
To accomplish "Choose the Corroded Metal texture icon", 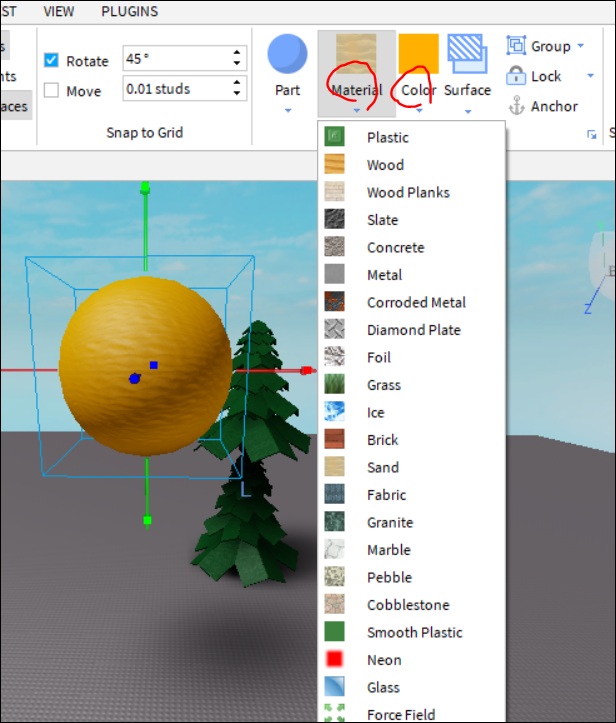I will pos(334,302).
